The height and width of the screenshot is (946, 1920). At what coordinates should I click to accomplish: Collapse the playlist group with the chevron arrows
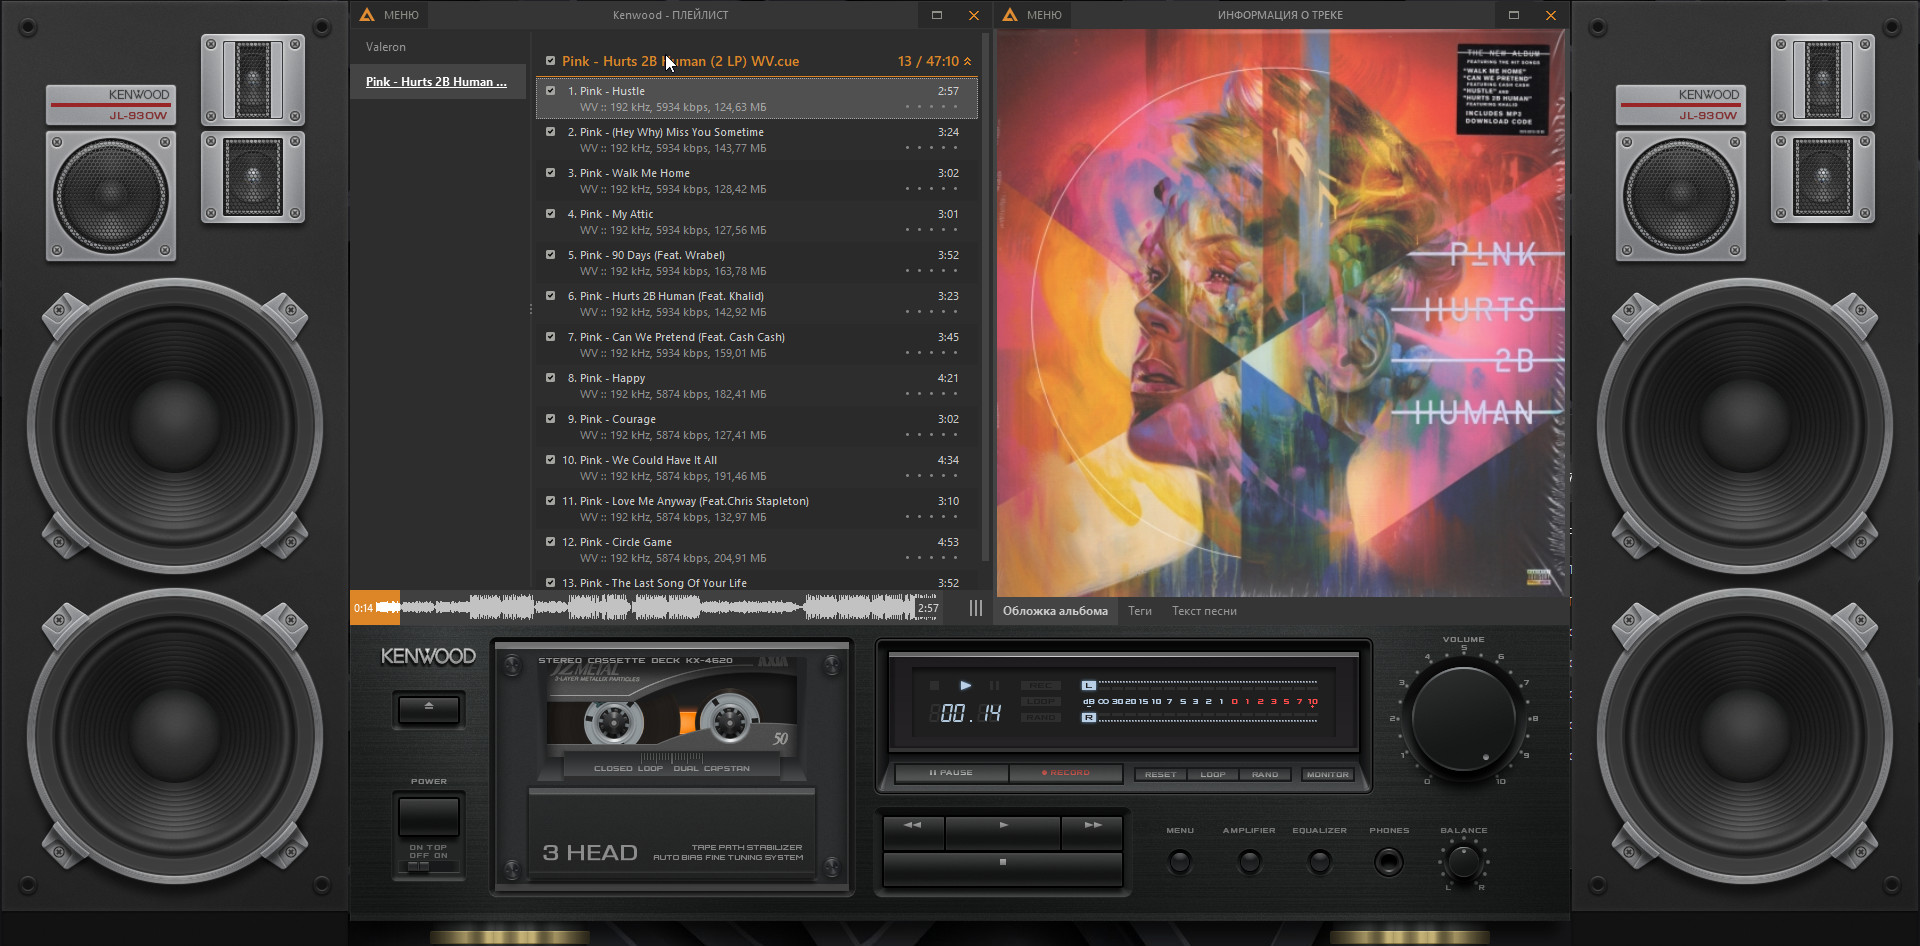[968, 61]
